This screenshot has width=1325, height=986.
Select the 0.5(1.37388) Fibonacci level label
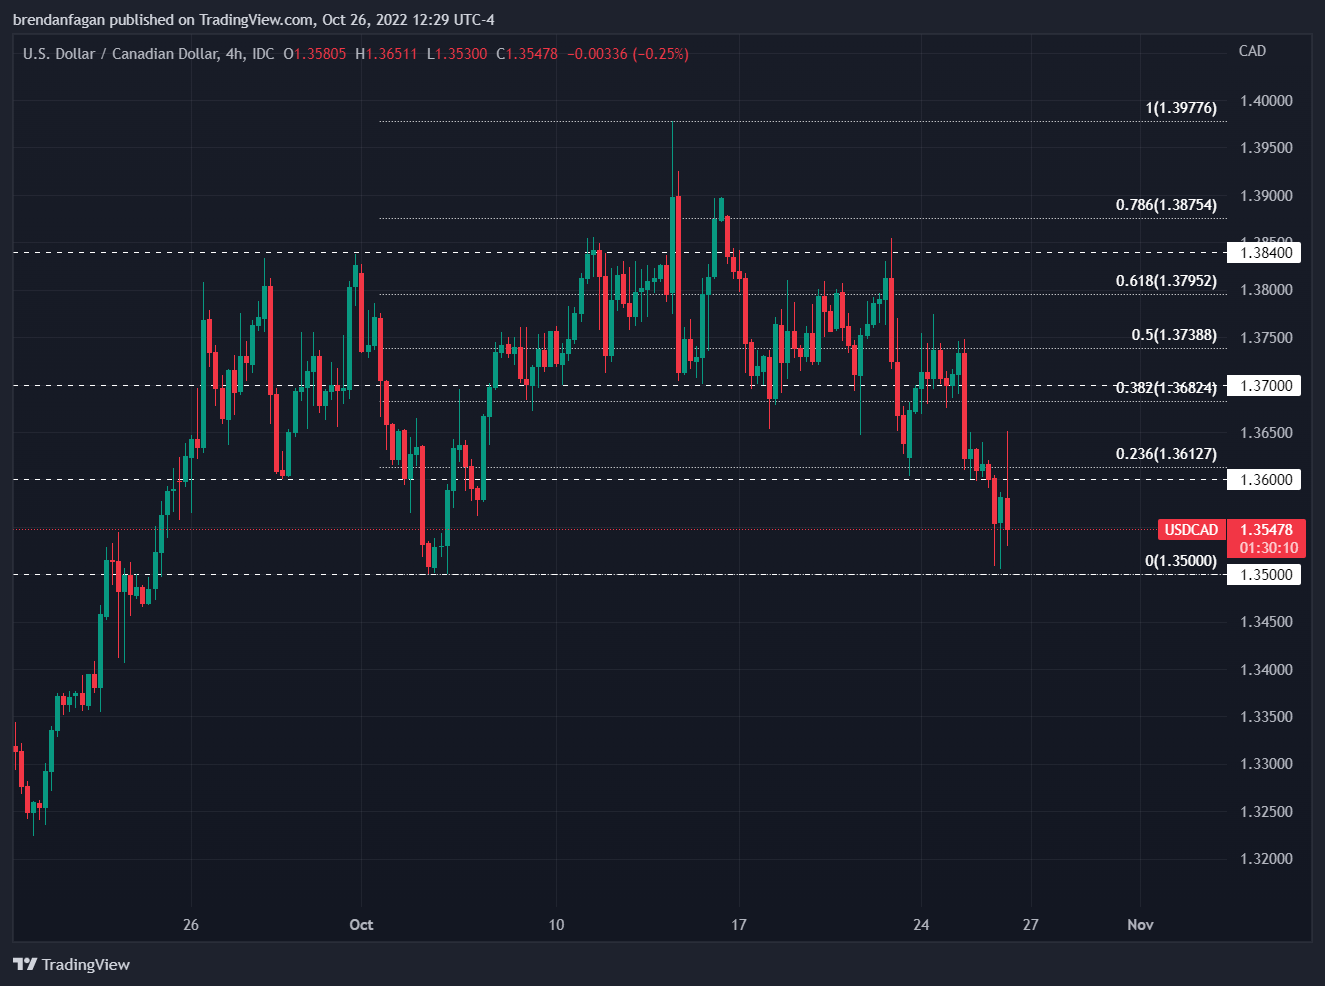(x=1174, y=335)
